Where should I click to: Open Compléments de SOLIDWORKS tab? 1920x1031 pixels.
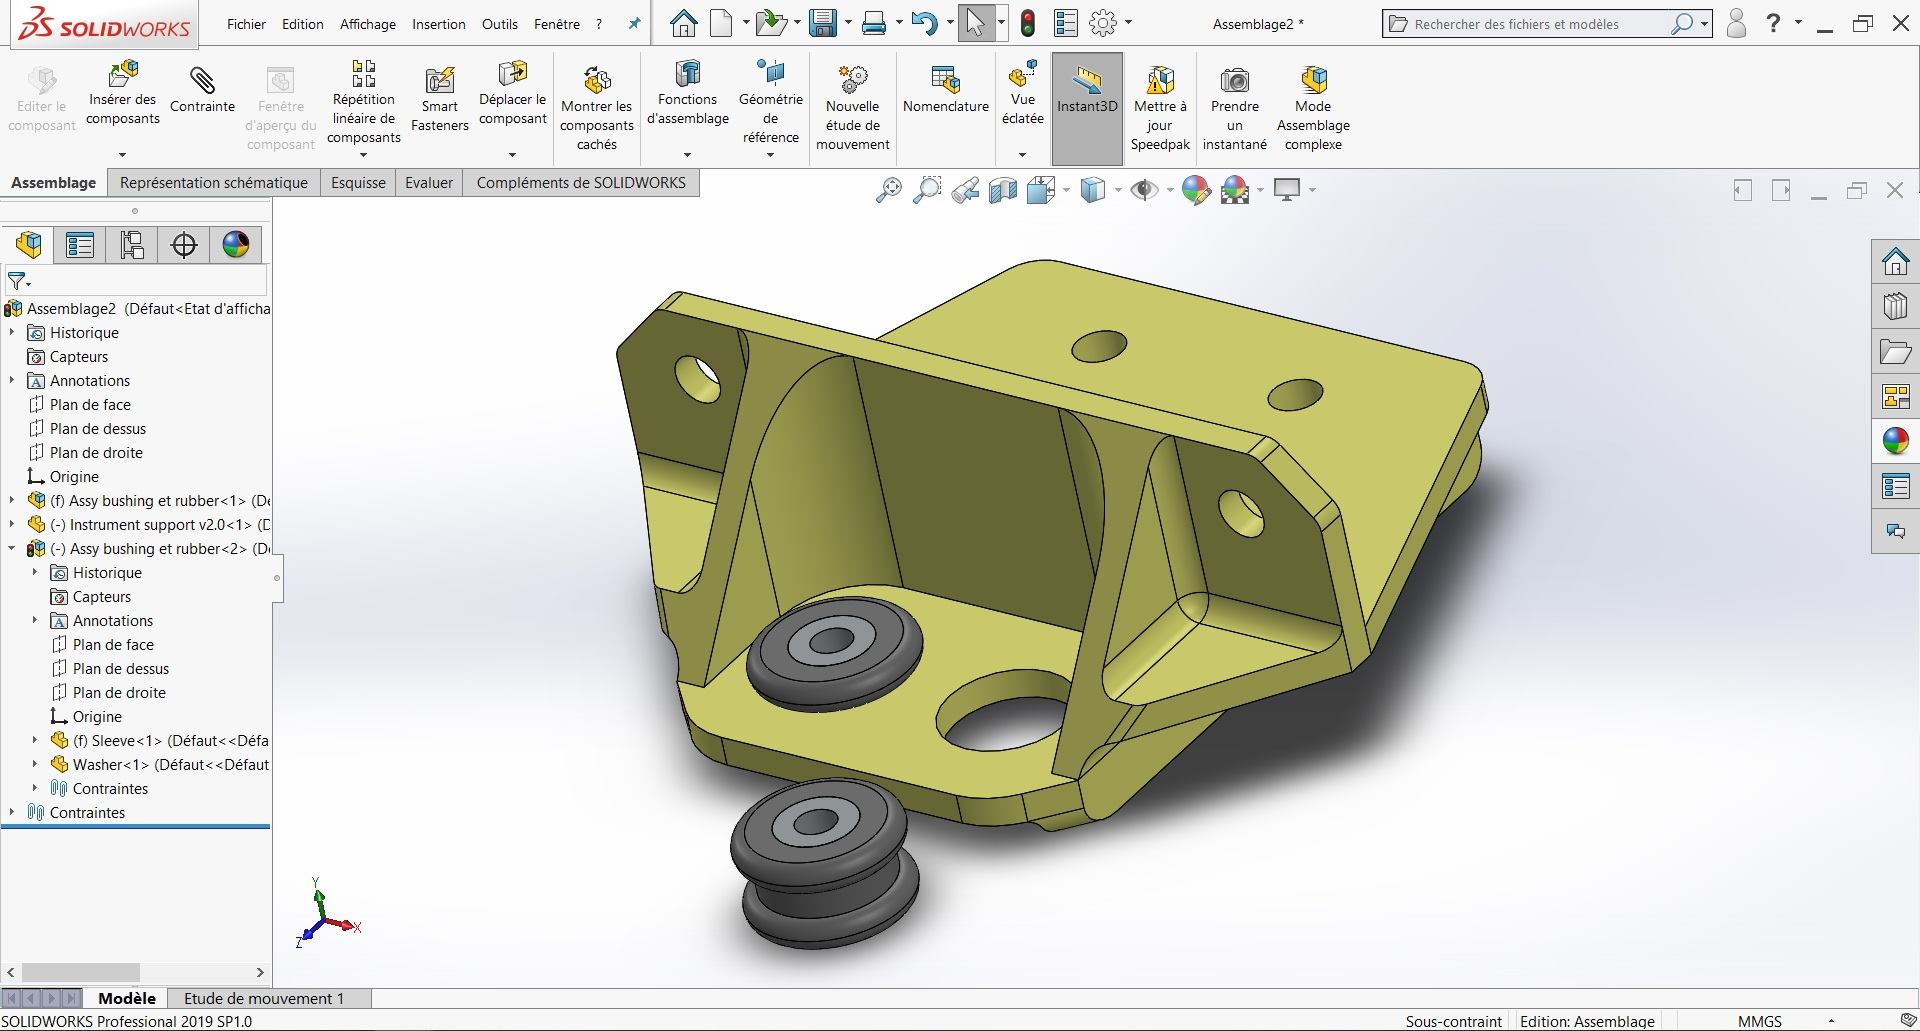click(x=581, y=183)
